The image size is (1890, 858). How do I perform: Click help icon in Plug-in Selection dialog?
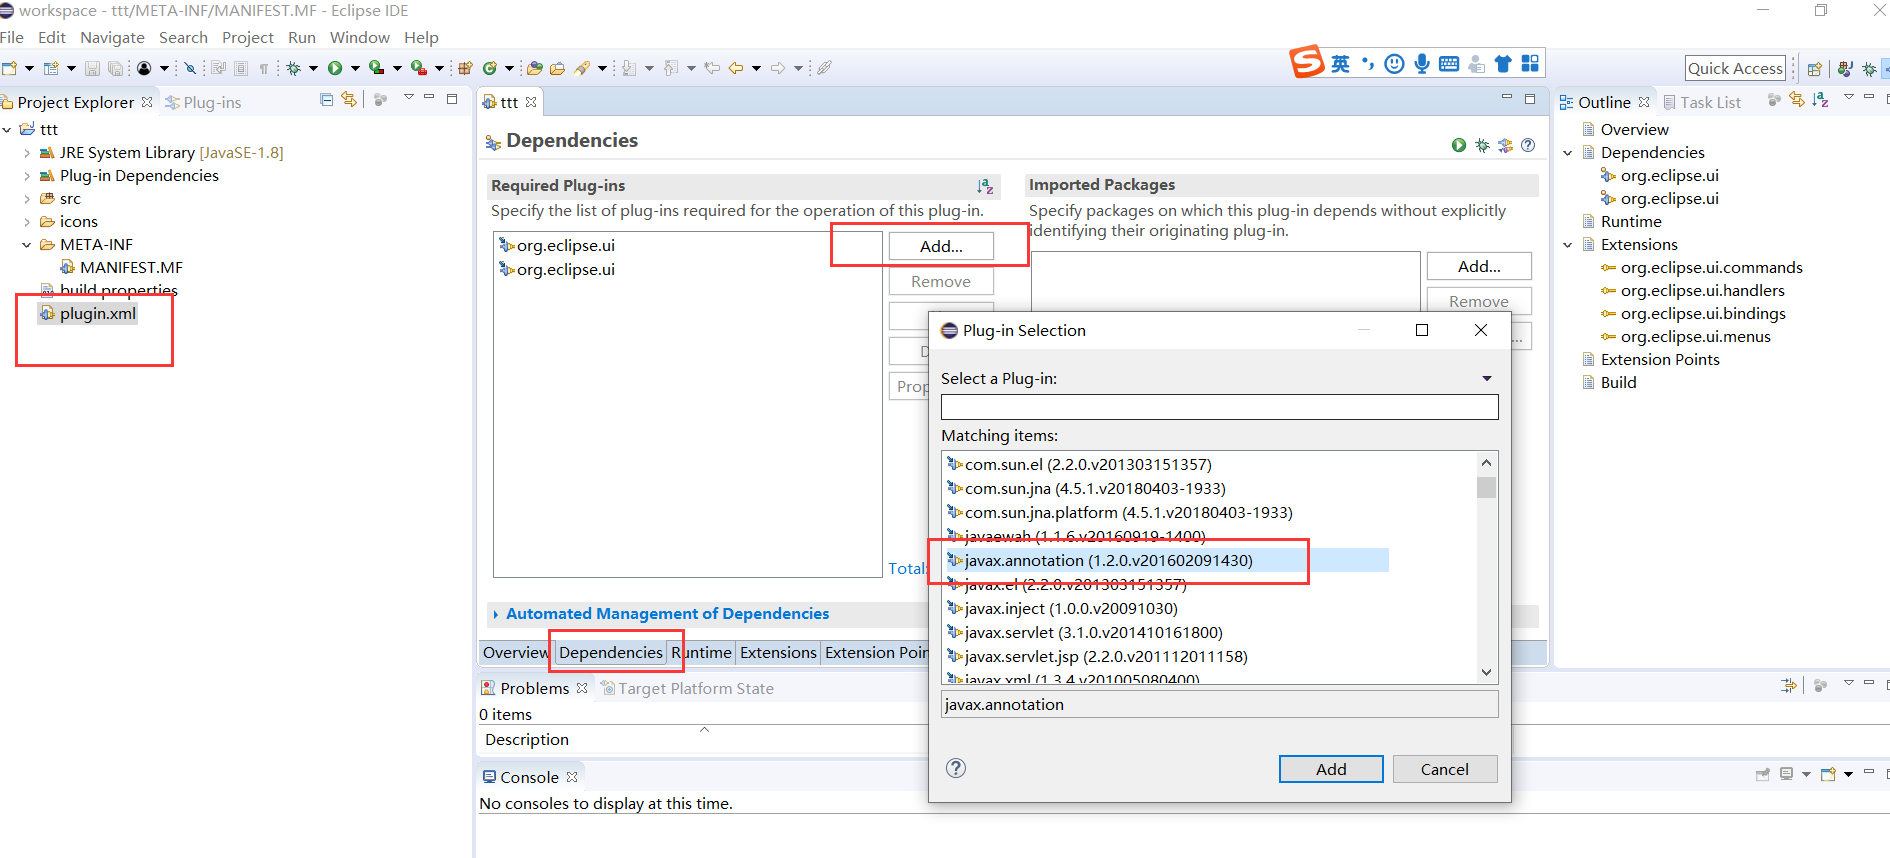[956, 768]
